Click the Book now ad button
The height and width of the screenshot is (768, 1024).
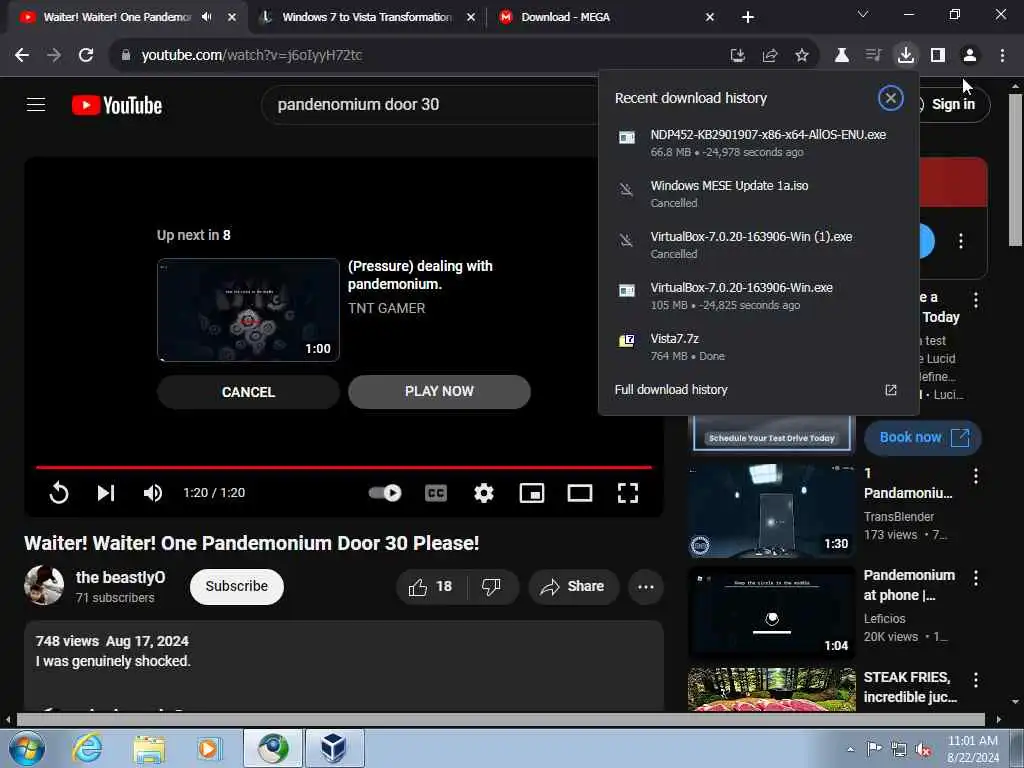(x=923, y=438)
